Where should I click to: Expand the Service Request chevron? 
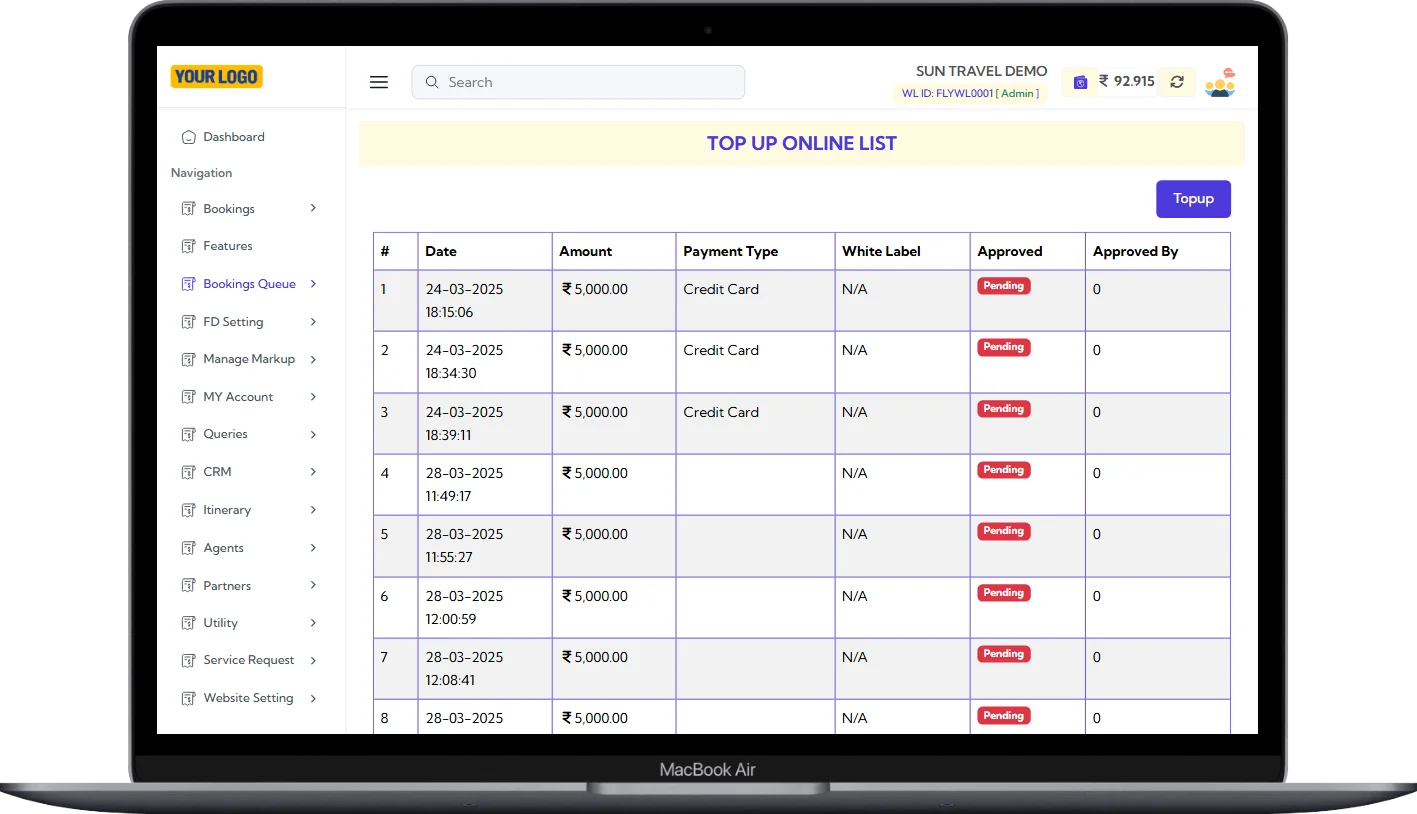[x=313, y=660]
